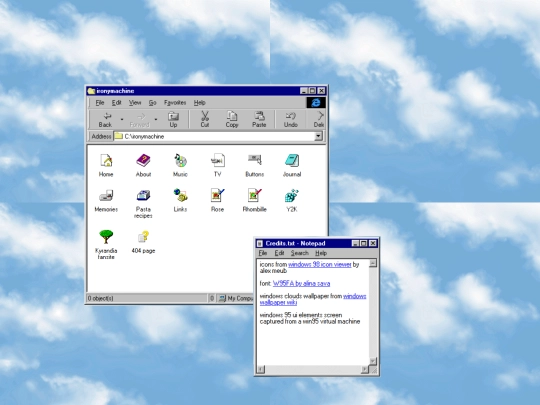The width and height of the screenshot is (540, 405).
Task: Click the Delete toolbar button
Action: (319, 120)
